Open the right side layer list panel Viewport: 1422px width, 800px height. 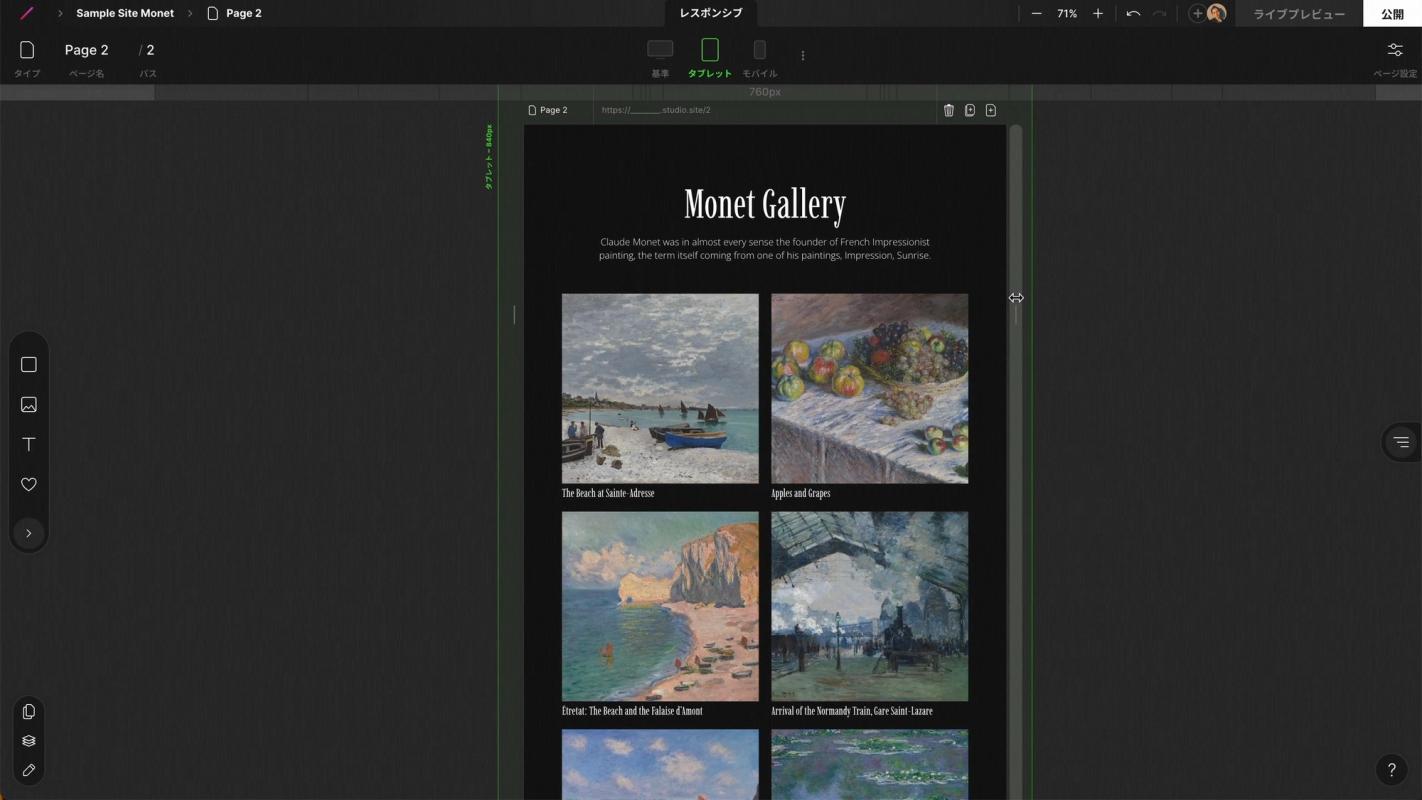coord(1401,442)
